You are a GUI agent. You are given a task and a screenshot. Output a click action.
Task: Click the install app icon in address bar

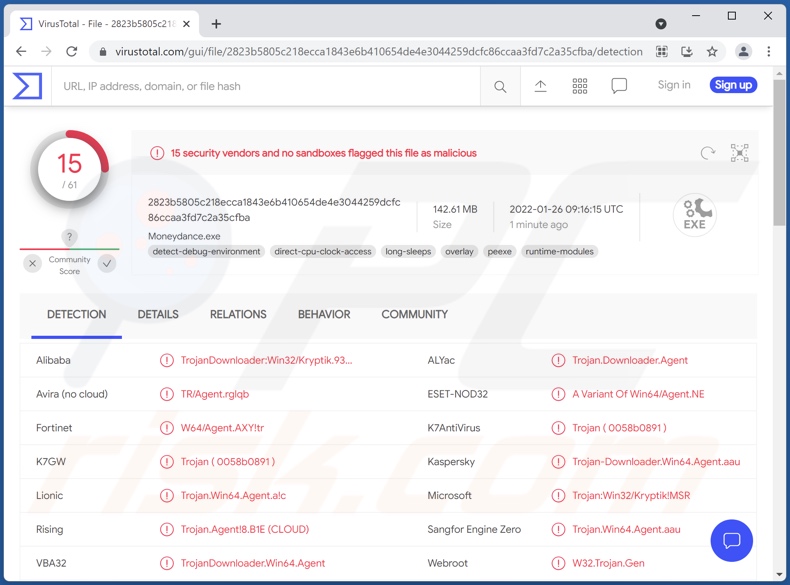pyautogui.click(x=686, y=51)
